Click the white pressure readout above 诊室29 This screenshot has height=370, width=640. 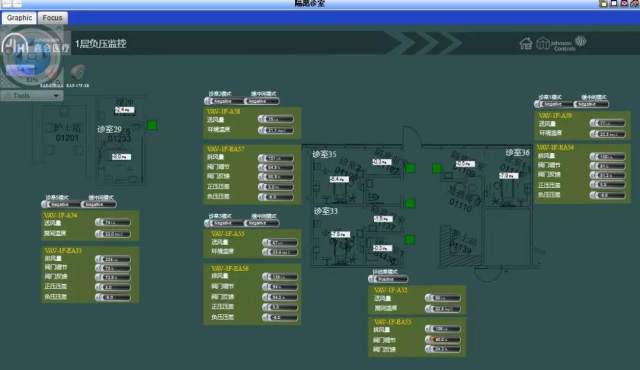point(124,110)
